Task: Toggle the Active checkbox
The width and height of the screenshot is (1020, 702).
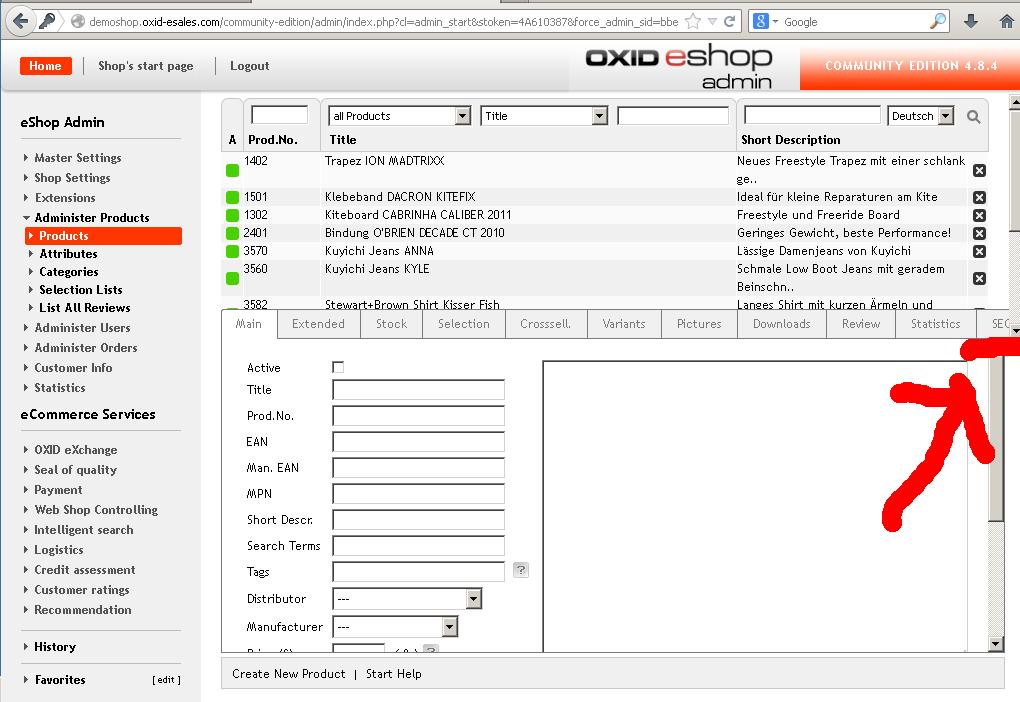Action: [x=338, y=368]
